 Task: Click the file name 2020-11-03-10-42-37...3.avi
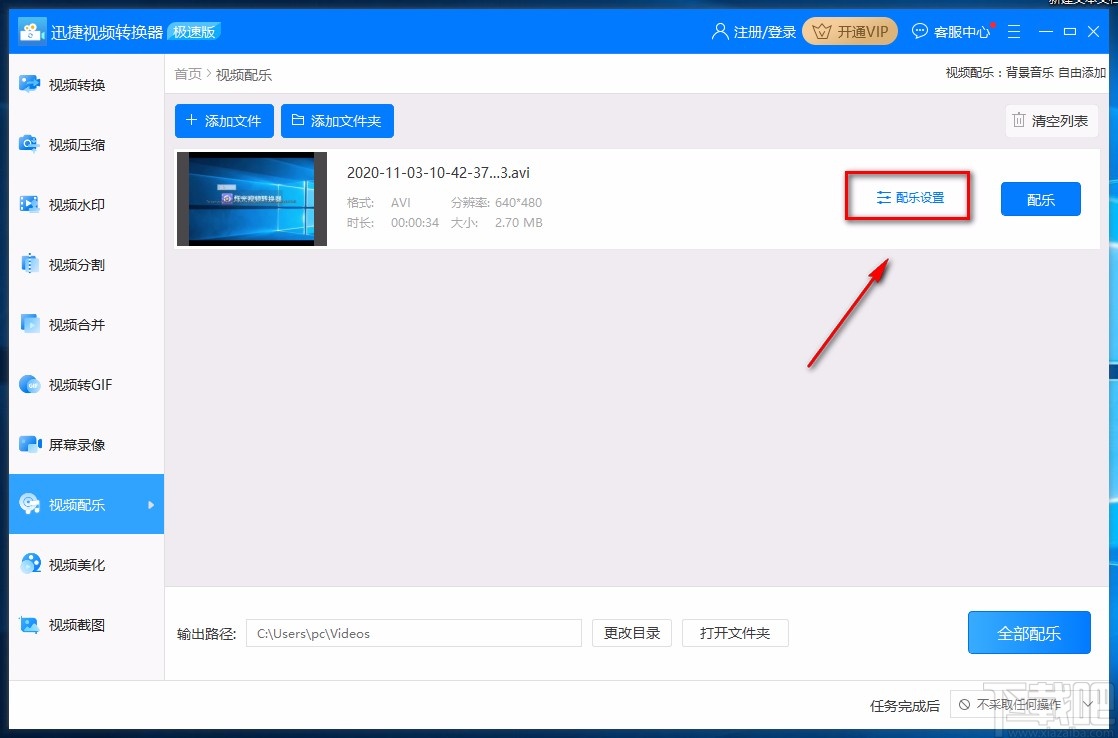pyautogui.click(x=438, y=173)
